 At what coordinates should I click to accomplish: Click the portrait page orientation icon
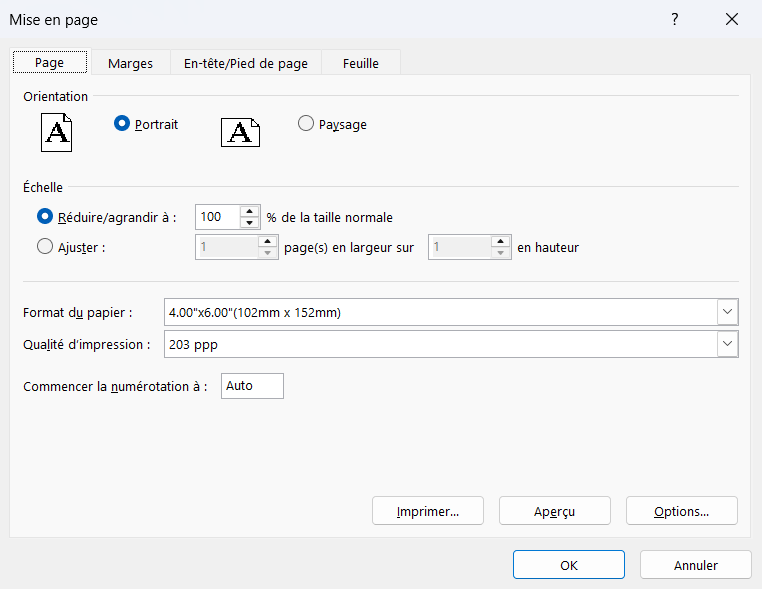coord(56,133)
